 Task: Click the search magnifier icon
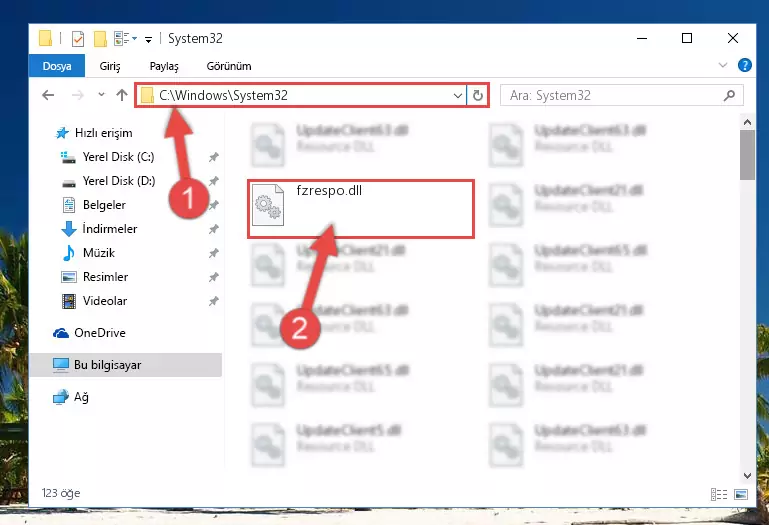tap(729, 95)
